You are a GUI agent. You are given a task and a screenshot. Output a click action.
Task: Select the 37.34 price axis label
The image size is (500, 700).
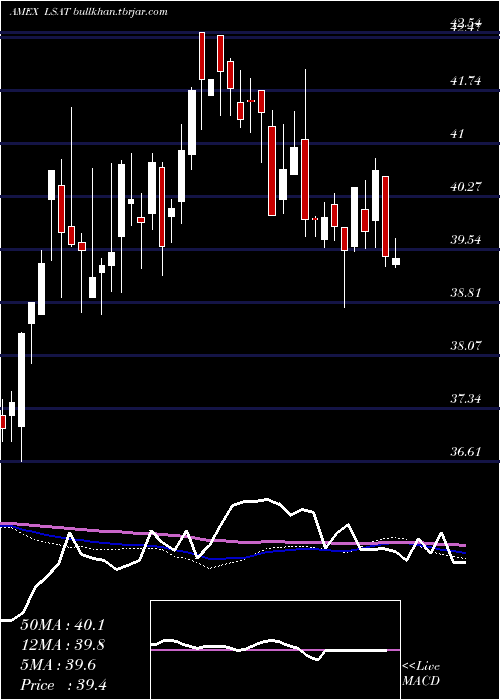tap(465, 398)
